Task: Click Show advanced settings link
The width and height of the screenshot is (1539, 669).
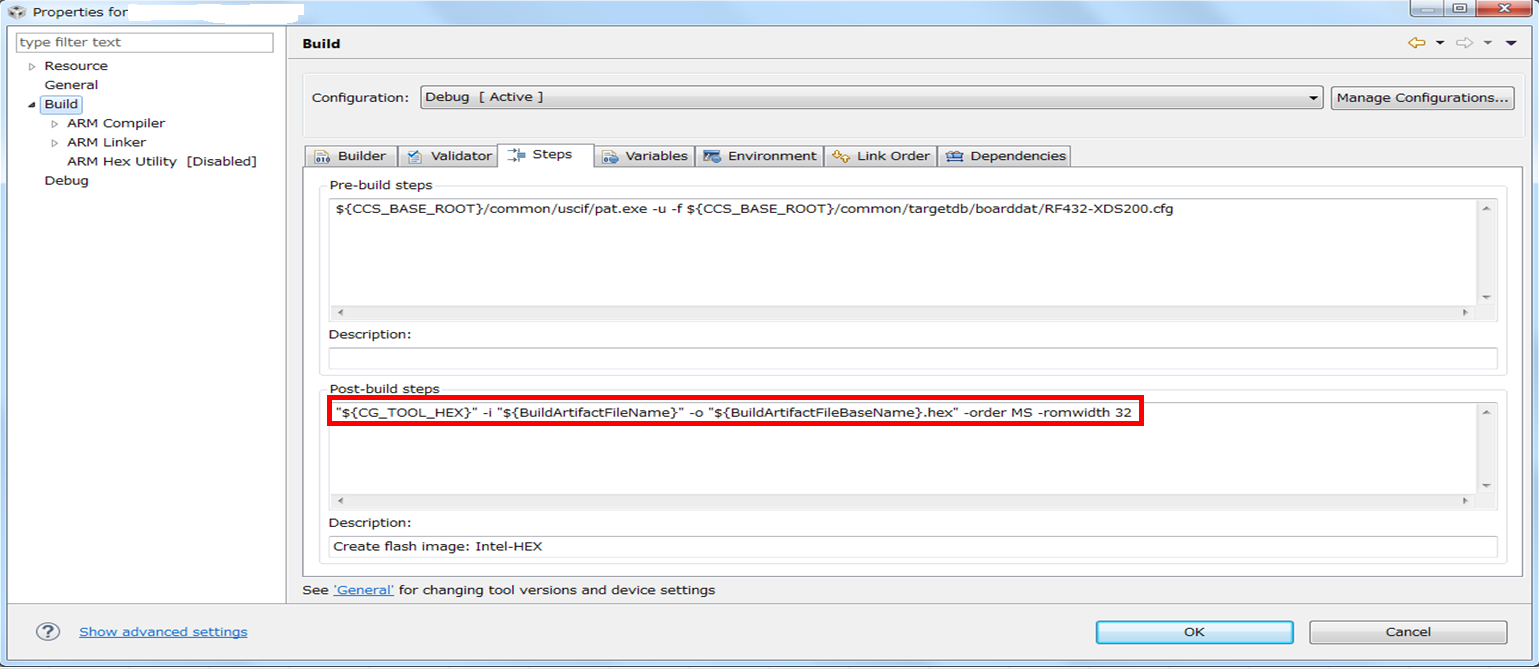Action: pyautogui.click(x=163, y=632)
